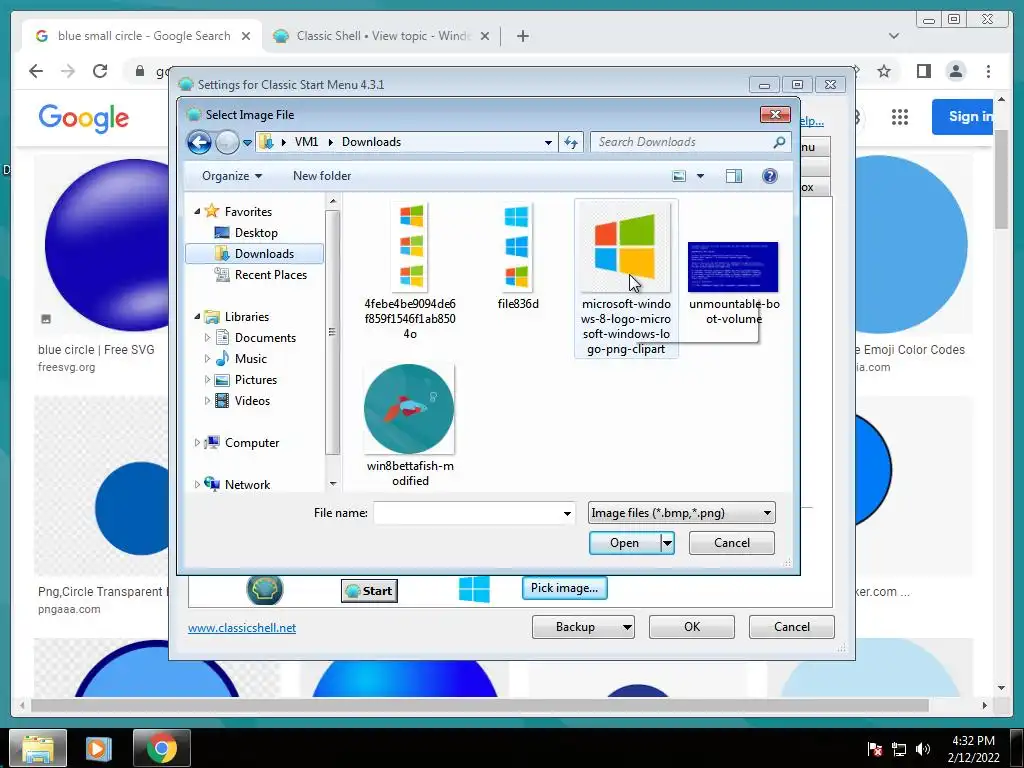Open recent locations dropdown beside navigation arrows
Viewport: 1024px width, 768px height.
(248, 142)
